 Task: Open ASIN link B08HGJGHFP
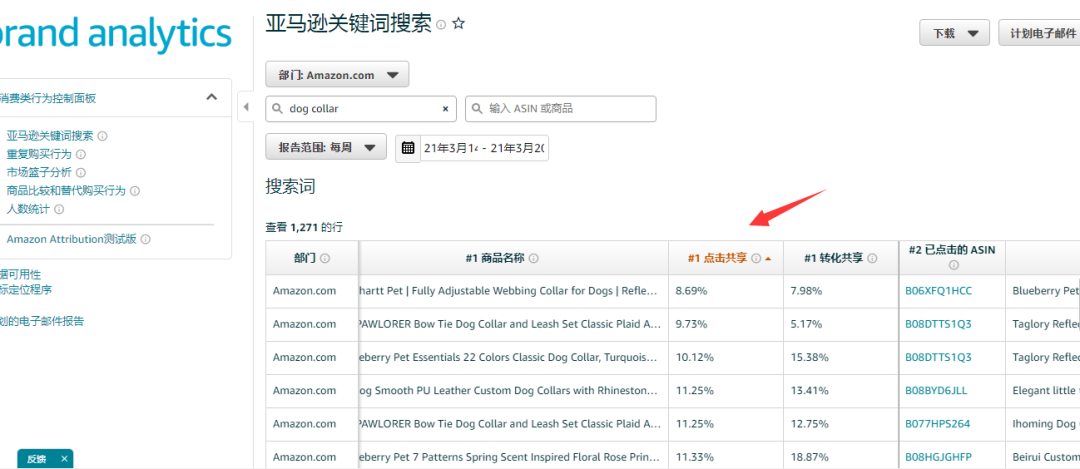tap(937, 457)
